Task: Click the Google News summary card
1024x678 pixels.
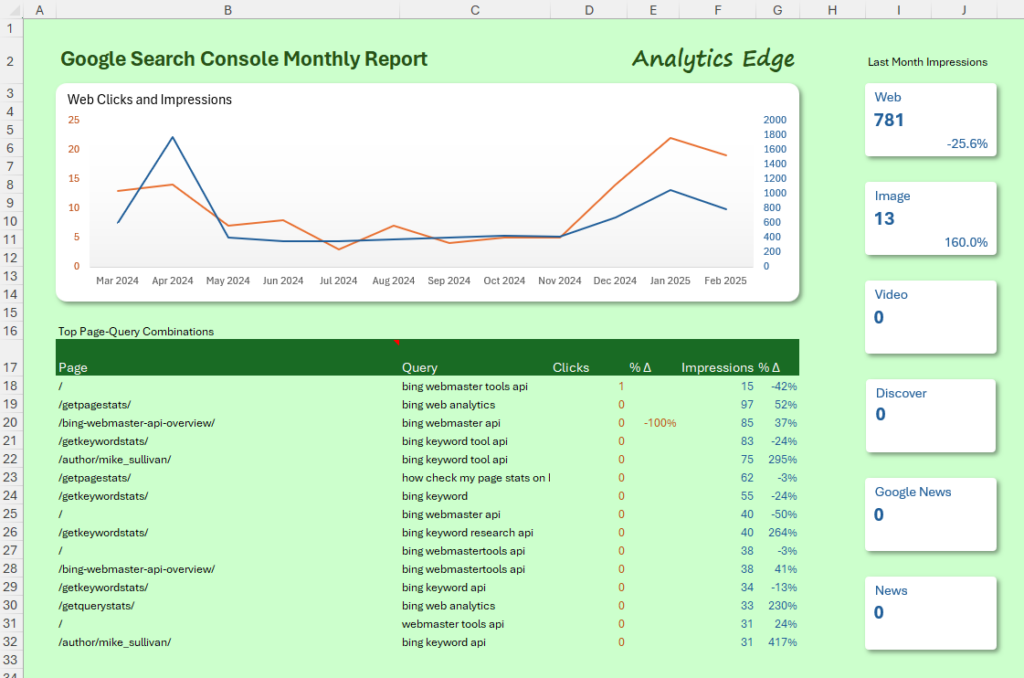Action: [x=930, y=513]
